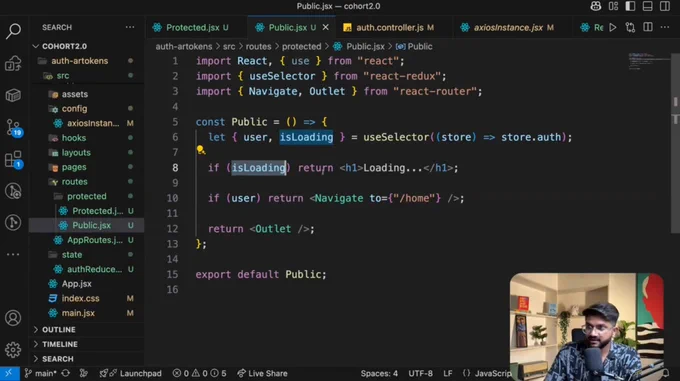Open the hooks folder
This screenshot has width=680, height=381.
tap(87, 138)
